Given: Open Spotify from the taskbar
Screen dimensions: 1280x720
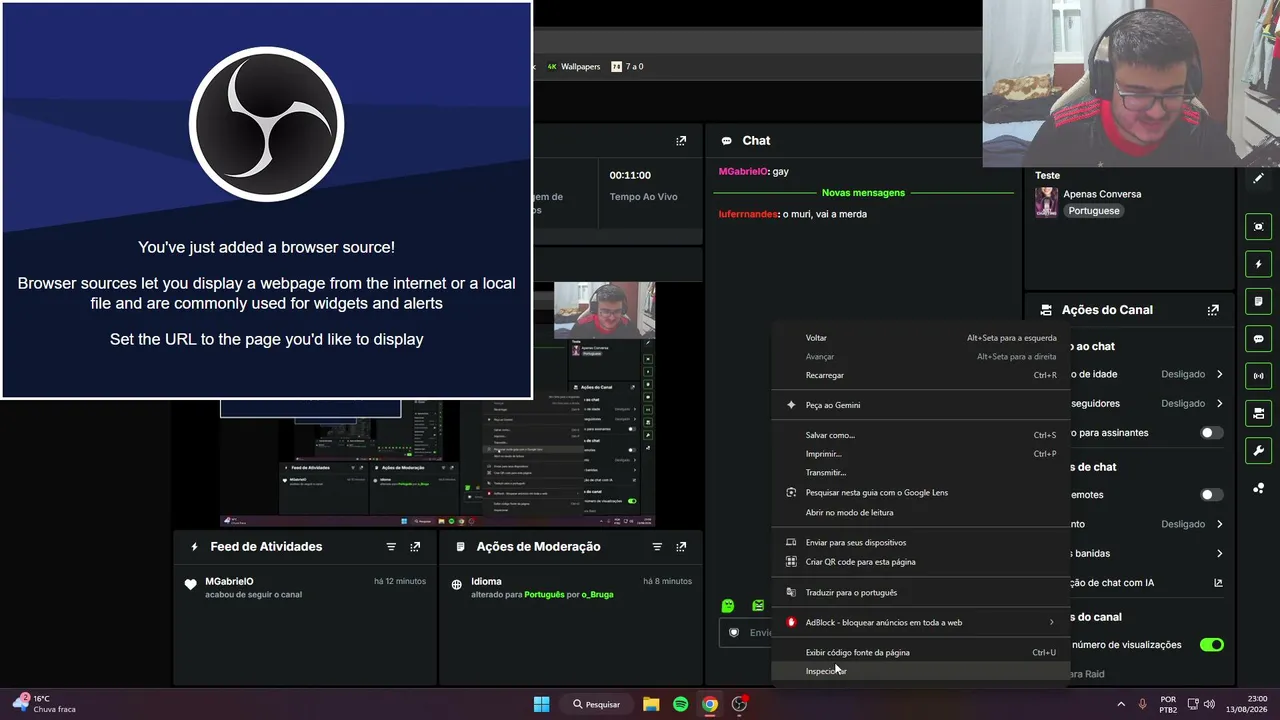Looking at the screenshot, I should [680, 704].
